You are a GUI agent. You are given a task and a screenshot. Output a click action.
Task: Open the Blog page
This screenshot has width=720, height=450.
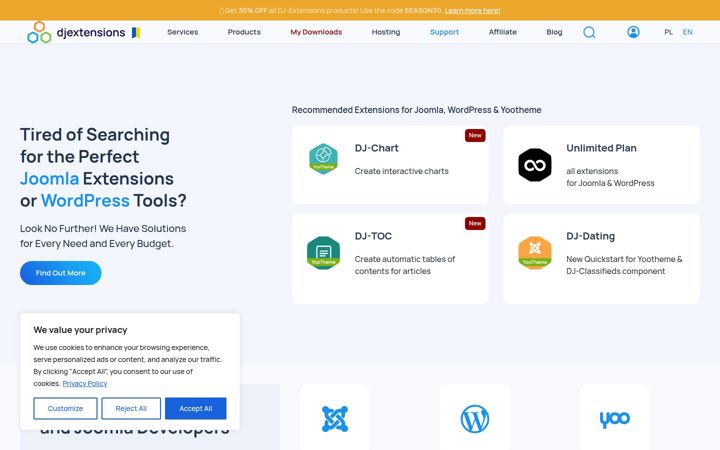coord(554,32)
